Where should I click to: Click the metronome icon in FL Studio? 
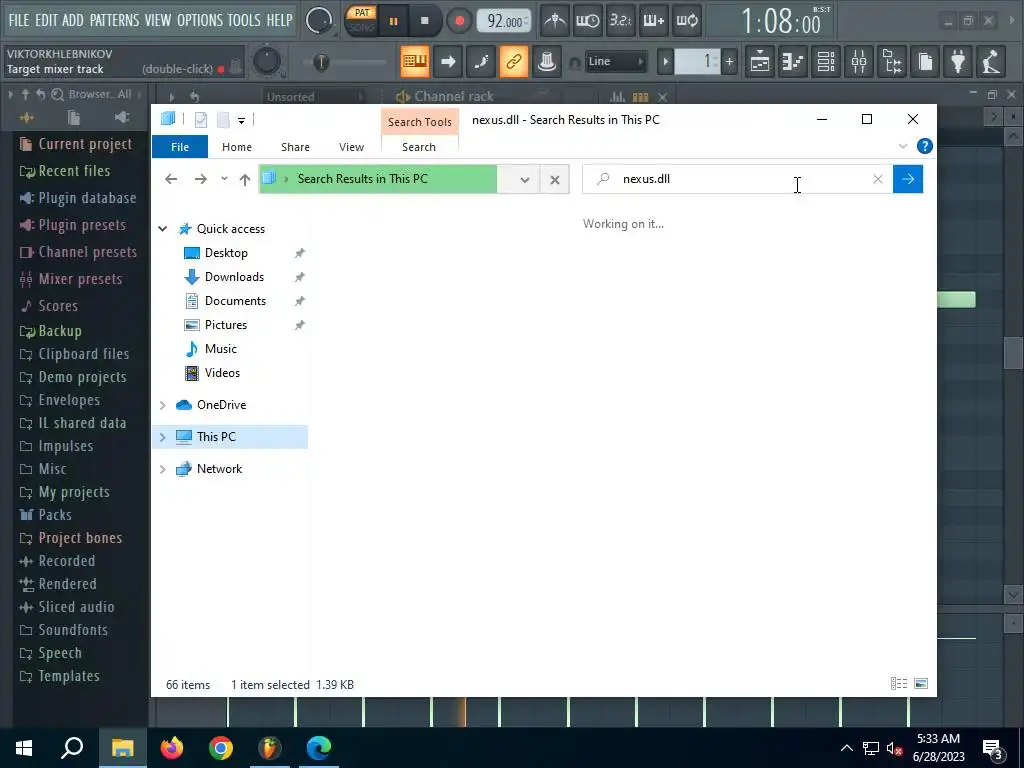[x=555, y=21]
